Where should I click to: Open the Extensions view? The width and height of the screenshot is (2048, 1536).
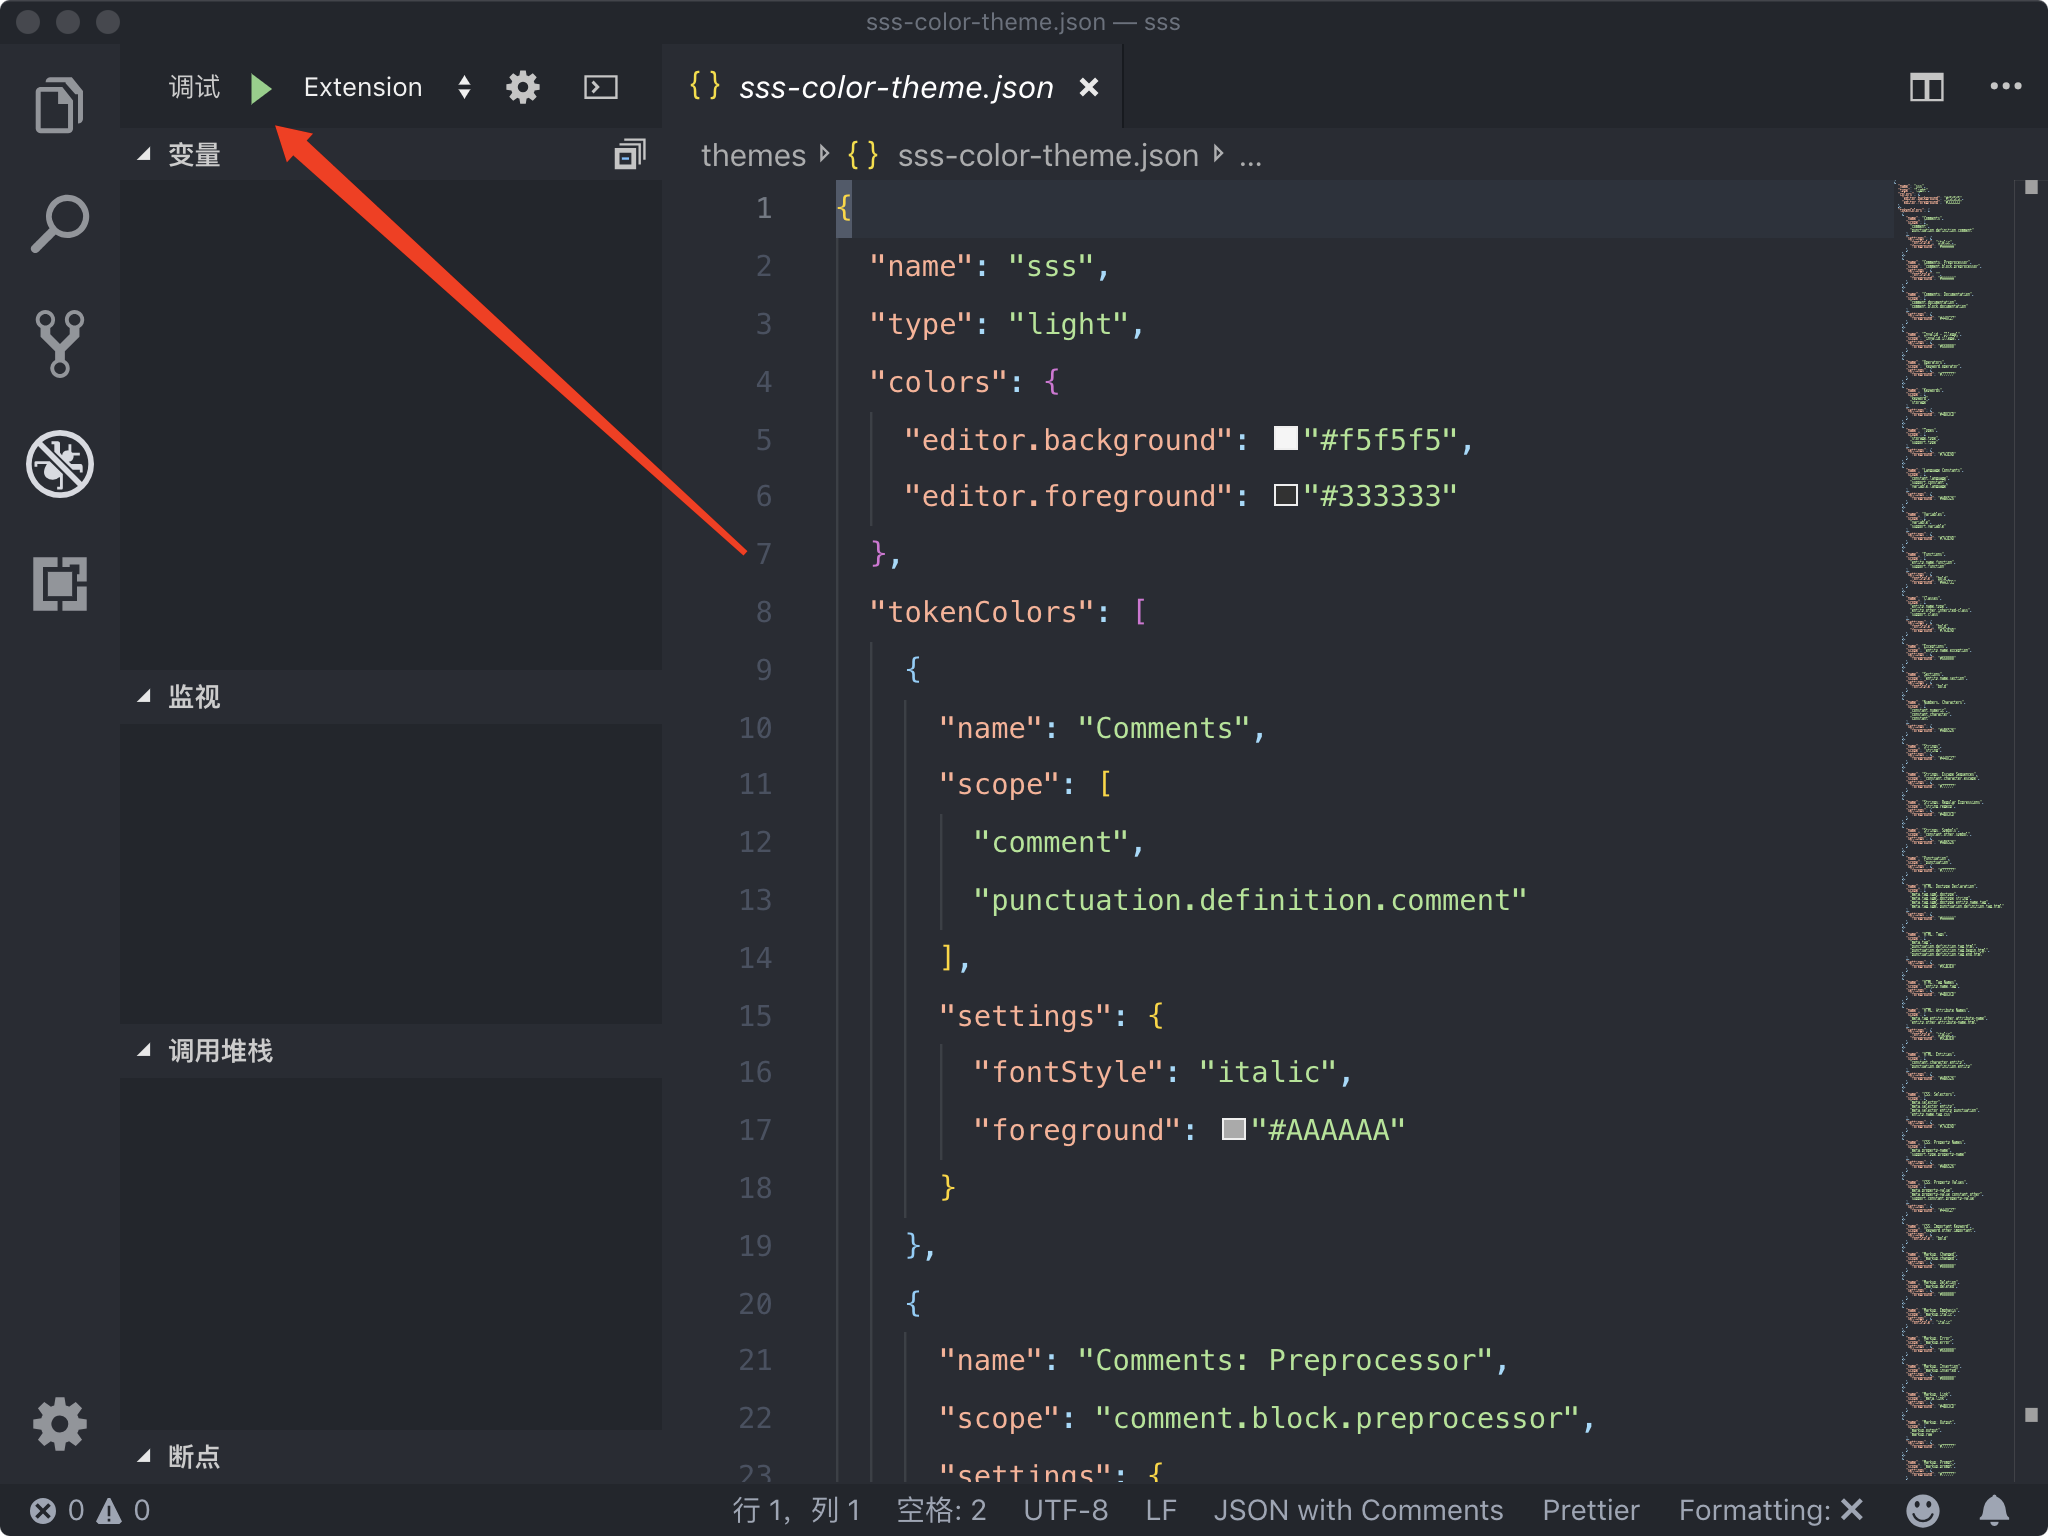pos(60,585)
